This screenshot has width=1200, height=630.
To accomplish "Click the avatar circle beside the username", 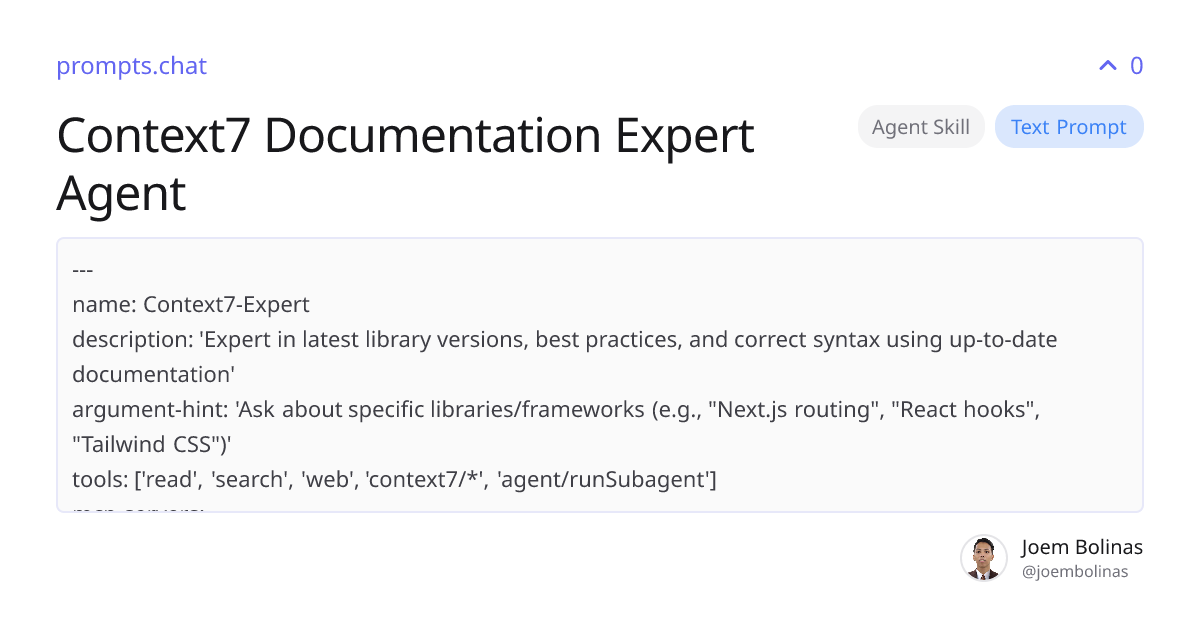I will coord(984,557).
